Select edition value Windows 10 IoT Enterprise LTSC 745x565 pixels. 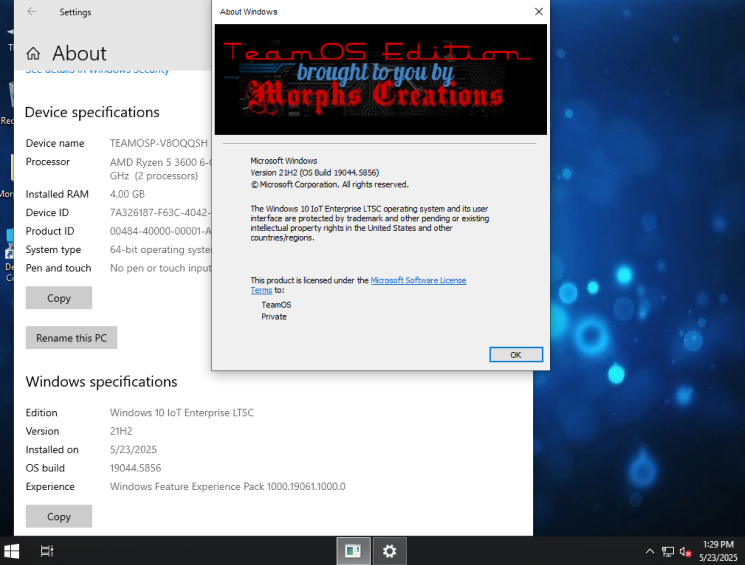click(x=181, y=412)
